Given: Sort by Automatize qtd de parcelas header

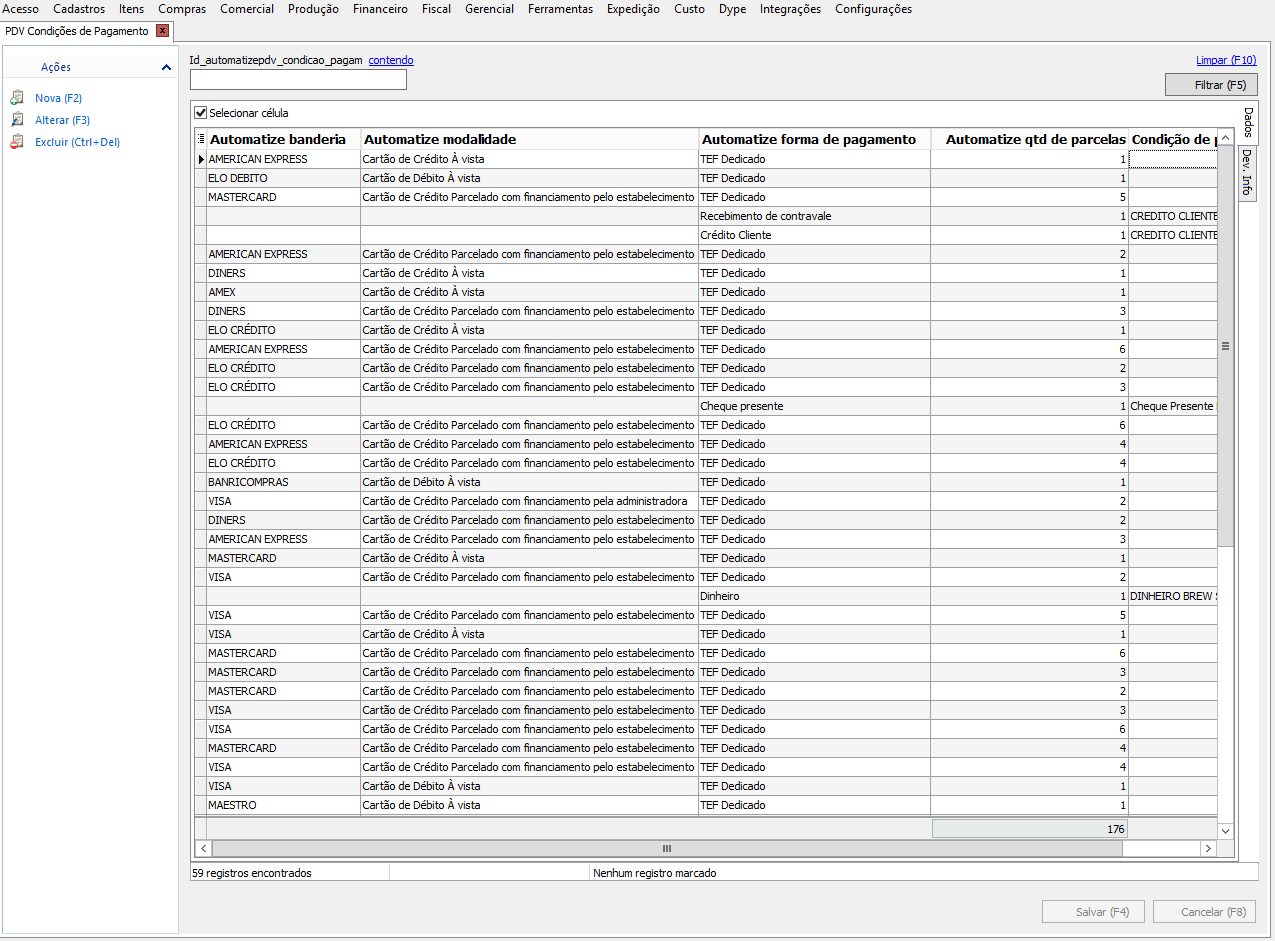Looking at the screenshot, I should tap(1030, 139).
